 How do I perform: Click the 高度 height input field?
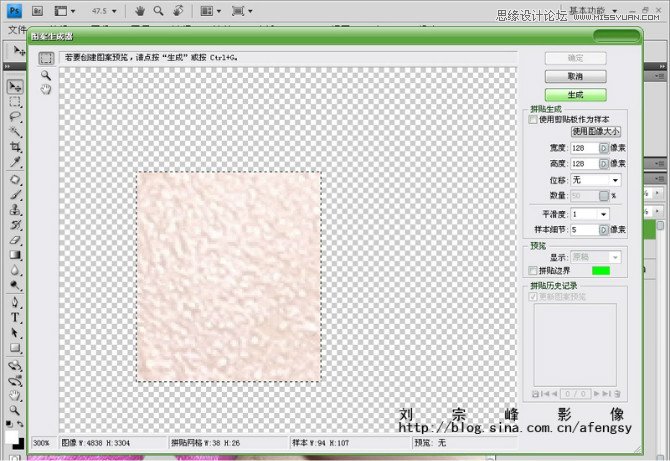[585, 164]
